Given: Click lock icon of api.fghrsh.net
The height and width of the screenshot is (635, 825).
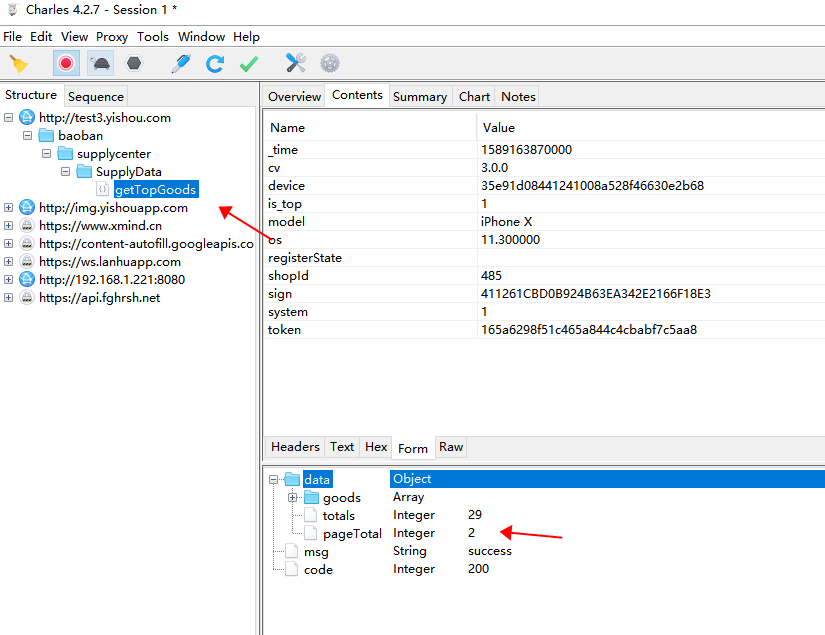Looking at the screenshot, I should (27, 298).
